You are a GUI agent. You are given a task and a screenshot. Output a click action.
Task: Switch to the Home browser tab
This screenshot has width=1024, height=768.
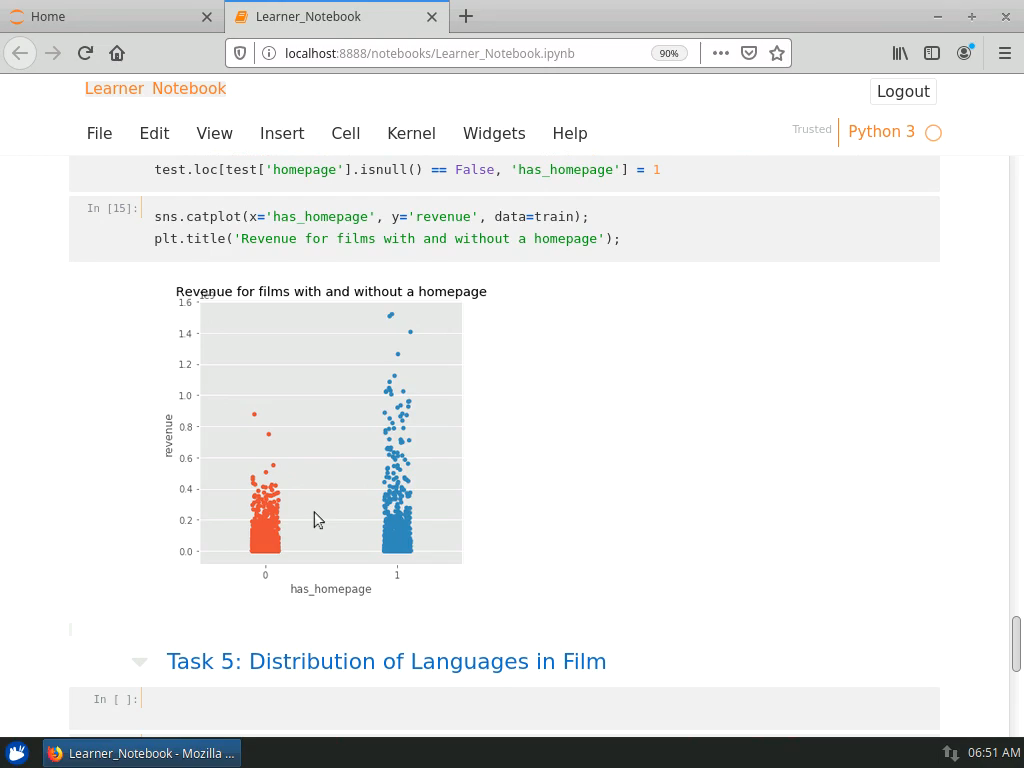(111, 16)
